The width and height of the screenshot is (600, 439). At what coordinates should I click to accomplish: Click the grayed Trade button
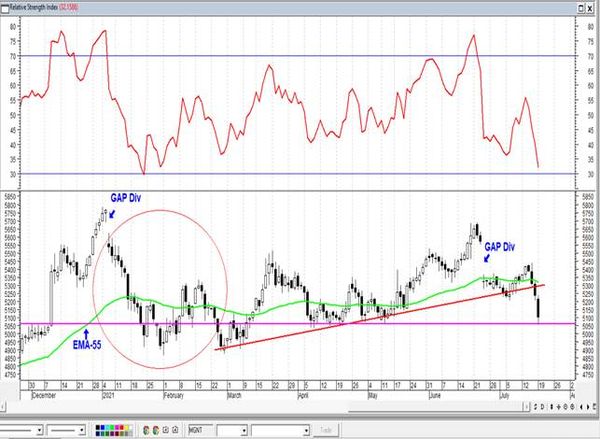(325, 430)
